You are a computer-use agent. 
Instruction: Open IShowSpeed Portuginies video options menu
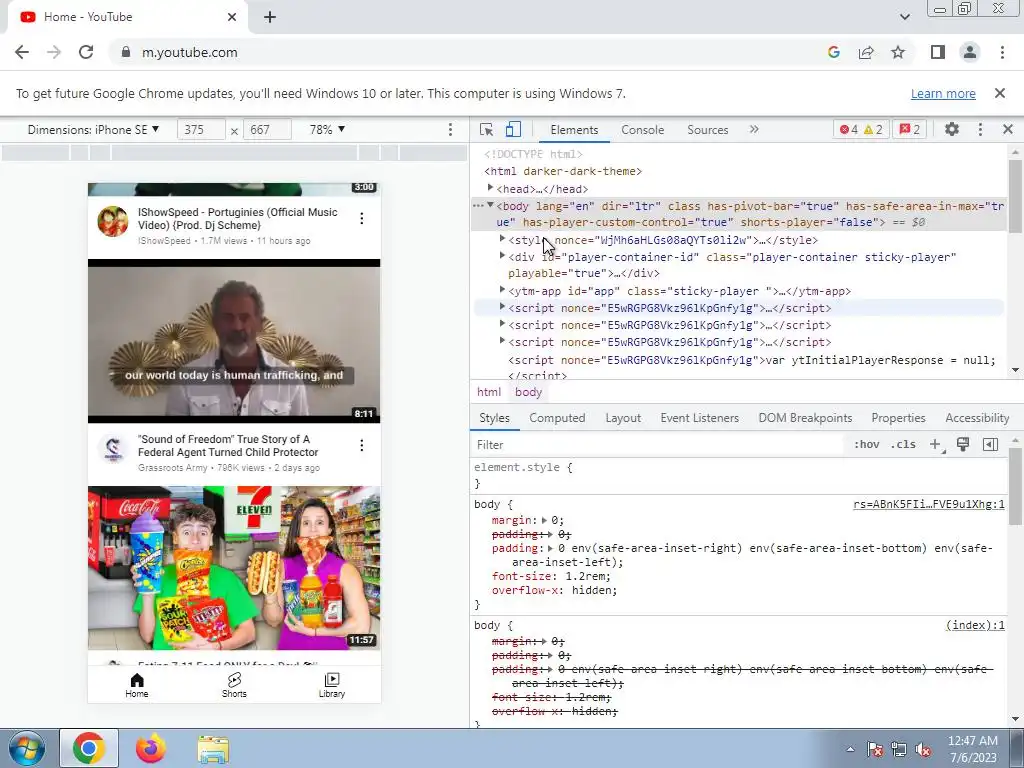click(362, 219)
